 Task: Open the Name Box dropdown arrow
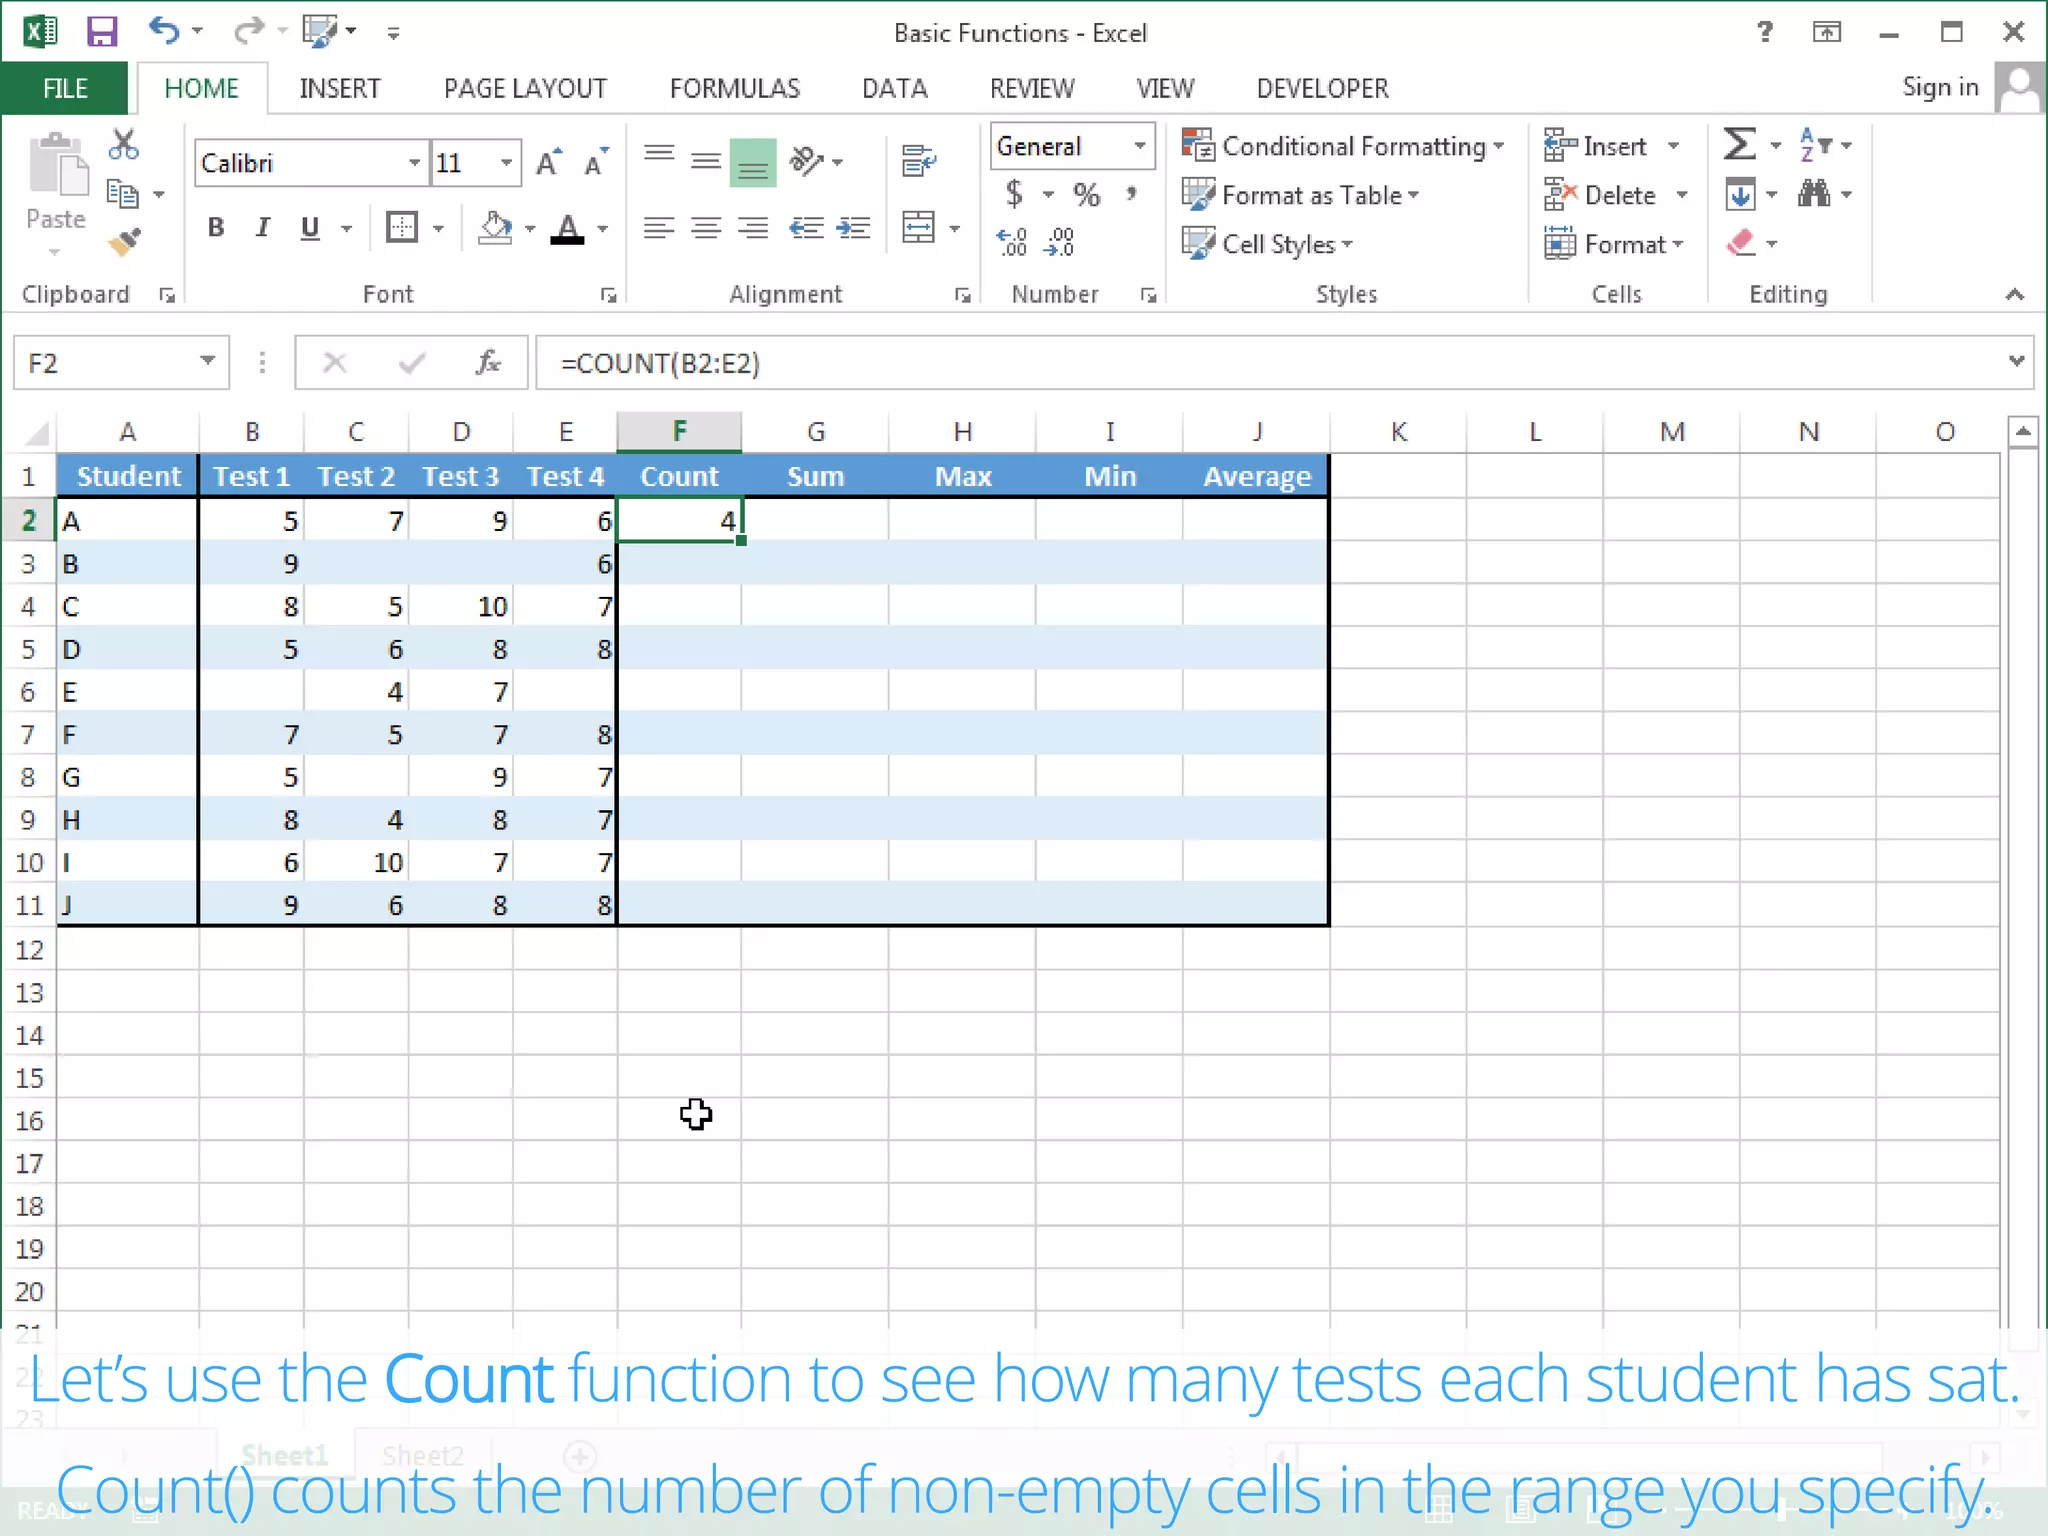[x=207, y=362]
